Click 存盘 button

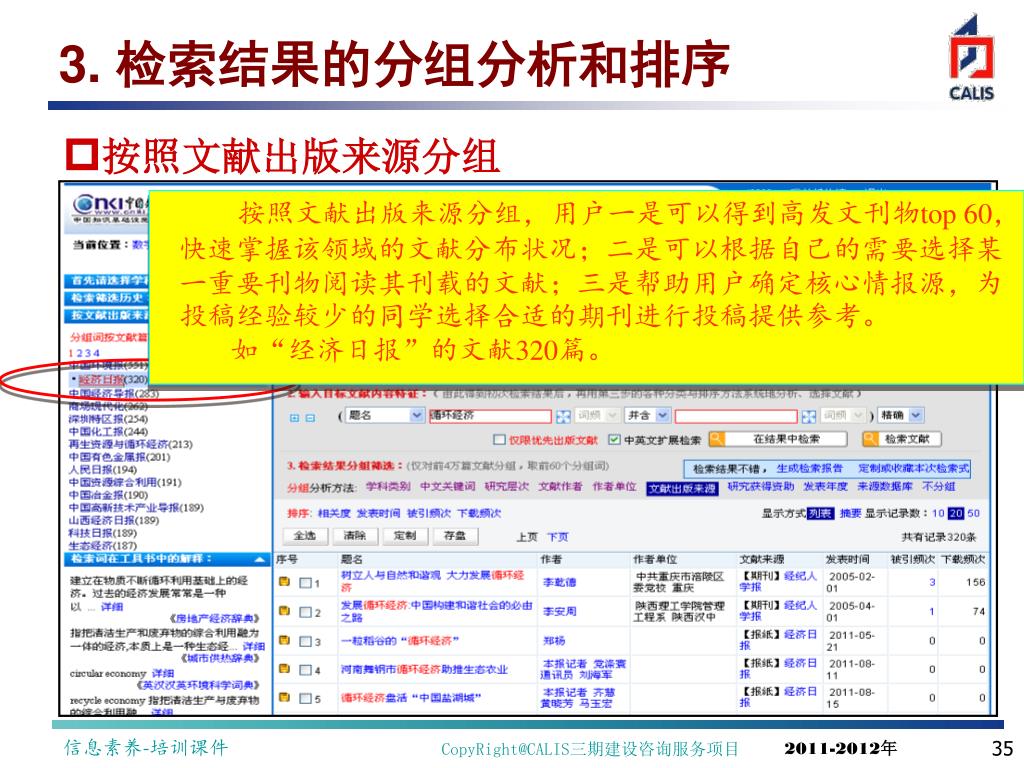click(455, 536)
